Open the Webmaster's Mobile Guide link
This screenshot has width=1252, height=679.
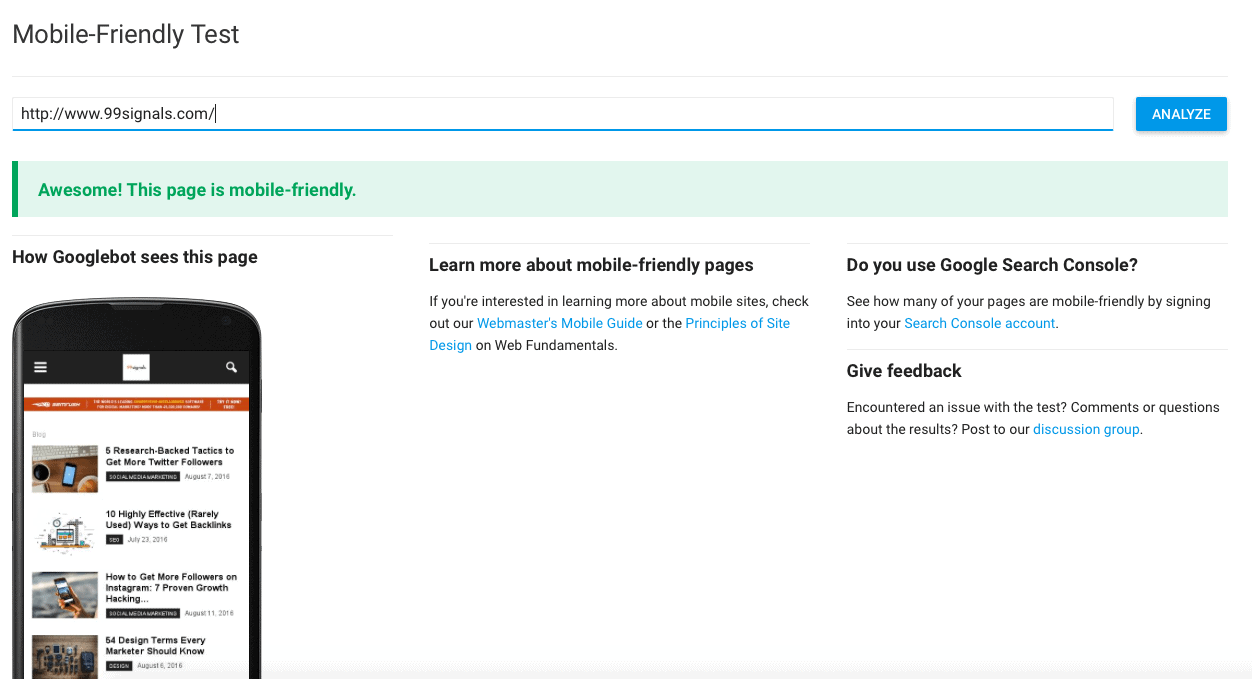[x=559, y=323]
